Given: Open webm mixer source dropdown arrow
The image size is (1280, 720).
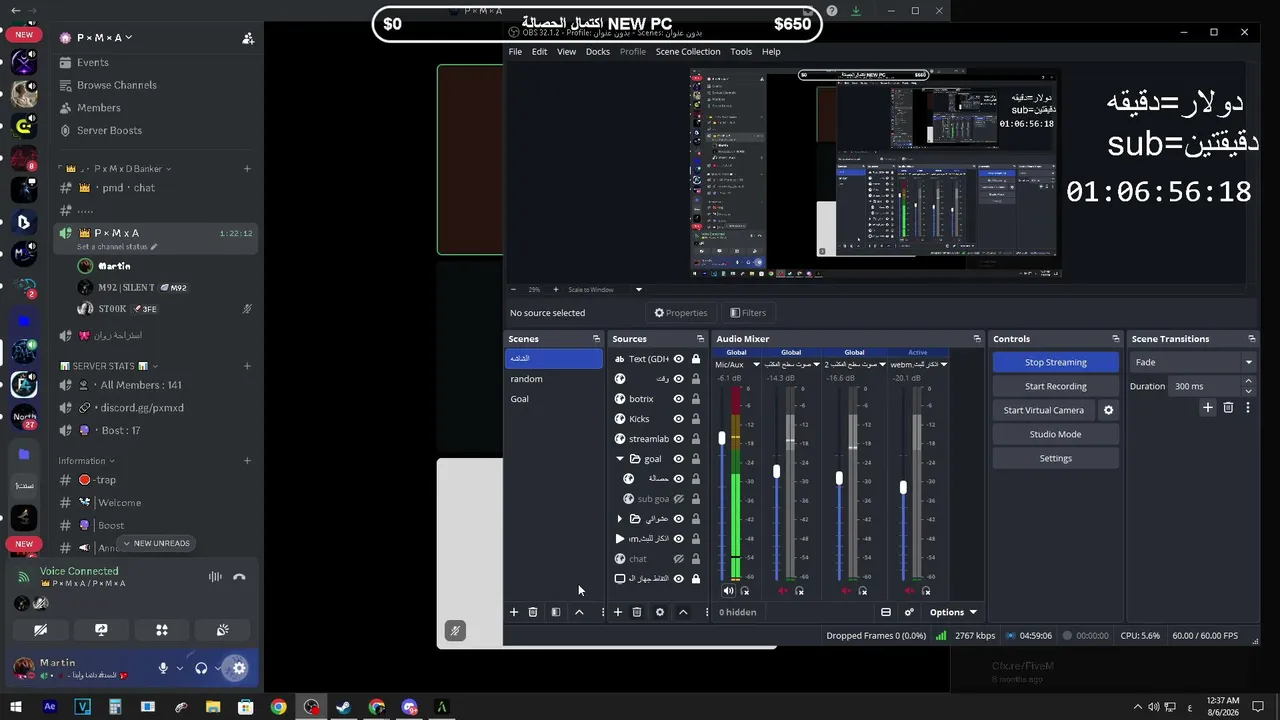Looking at the screenshot, I should click(x=943, y=365).
